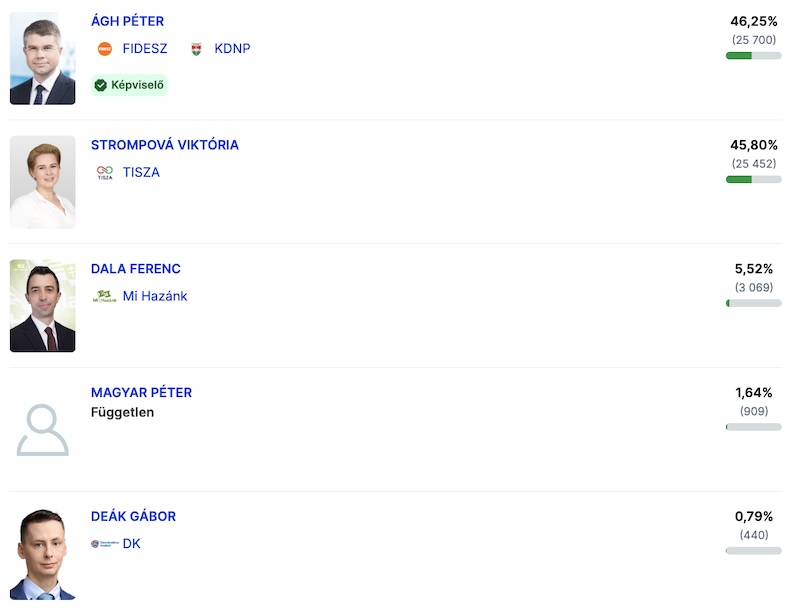Go to MAGYAR PÉTER's candidate page
800x614 pixels.
click(x=141, y=393)
